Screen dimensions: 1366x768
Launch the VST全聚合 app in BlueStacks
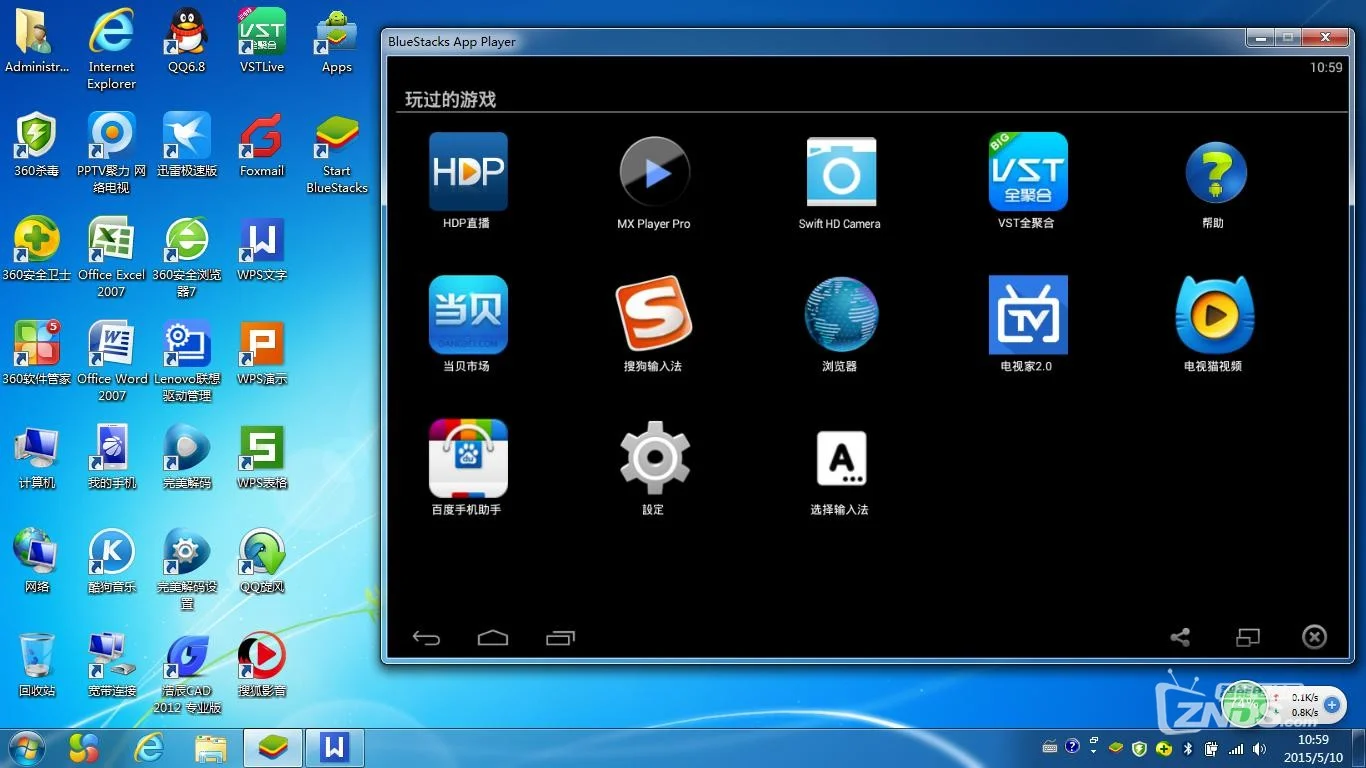tap(1027, 181)
